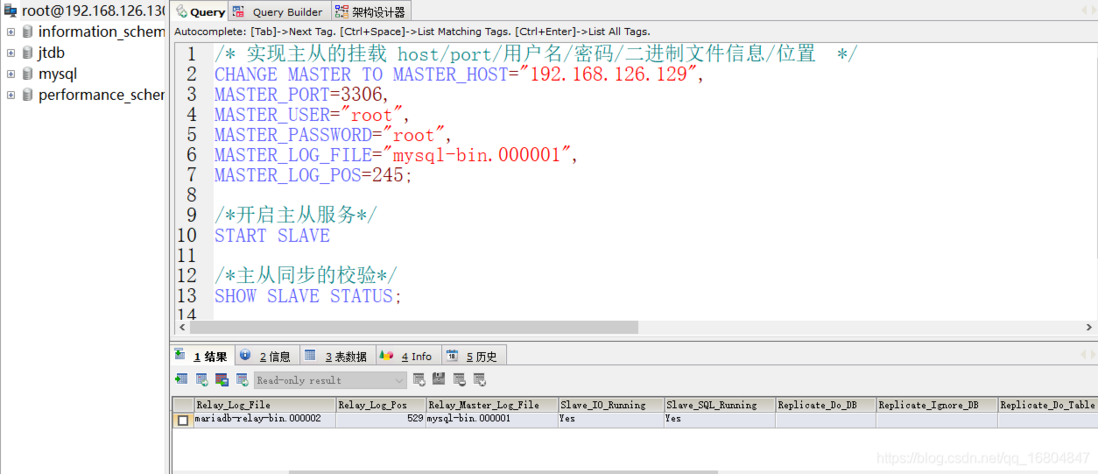This screenshot has height=474, width=1098.
Task: Click the Relay_Master_Log_File column header
Action: point(492,405)
